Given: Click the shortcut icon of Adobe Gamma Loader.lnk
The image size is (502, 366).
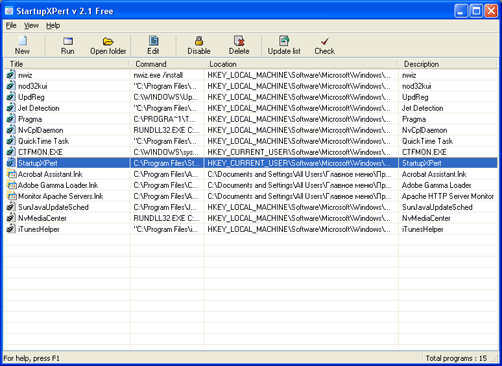Looking at the screenshot, I should coord(11,185).
